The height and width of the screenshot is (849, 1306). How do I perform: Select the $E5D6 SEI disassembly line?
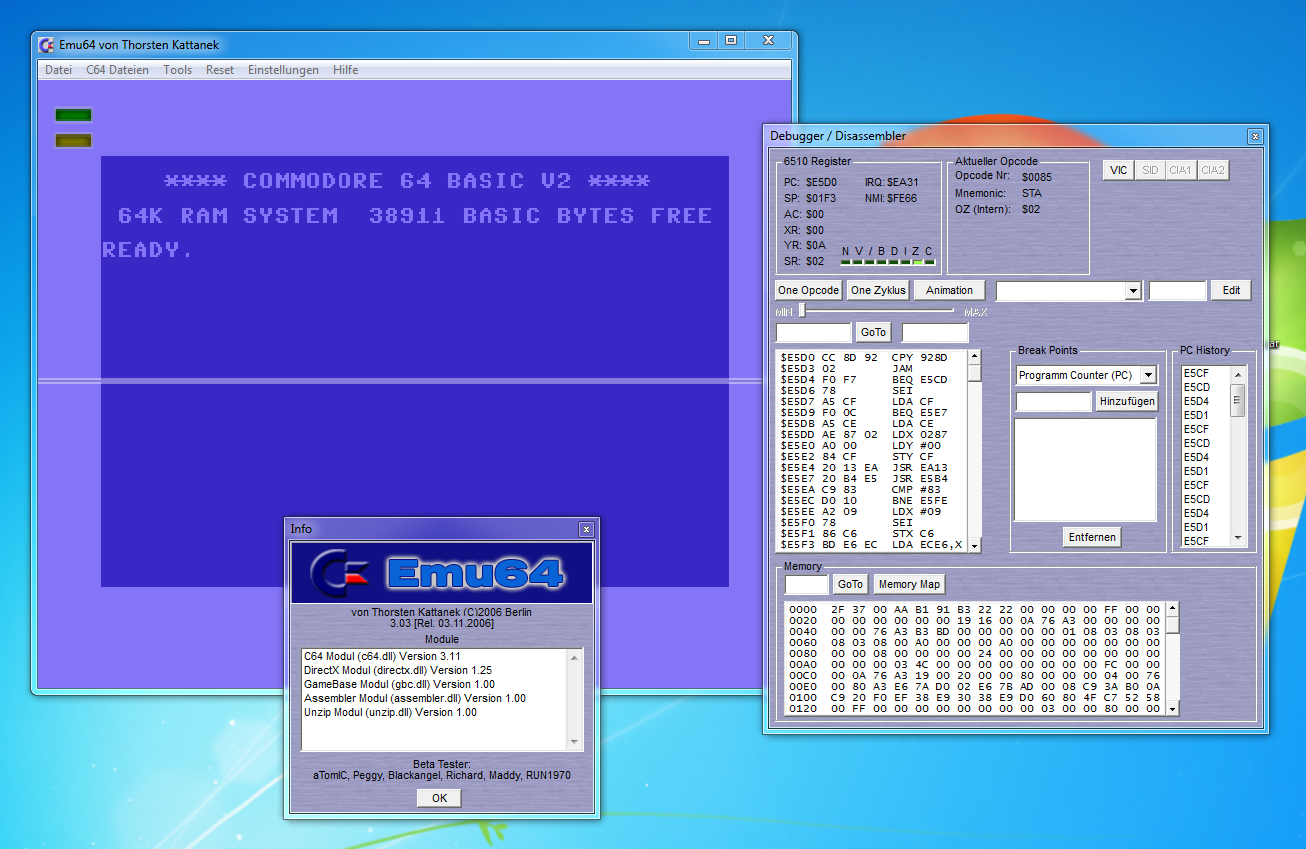[x=871, y=390]
